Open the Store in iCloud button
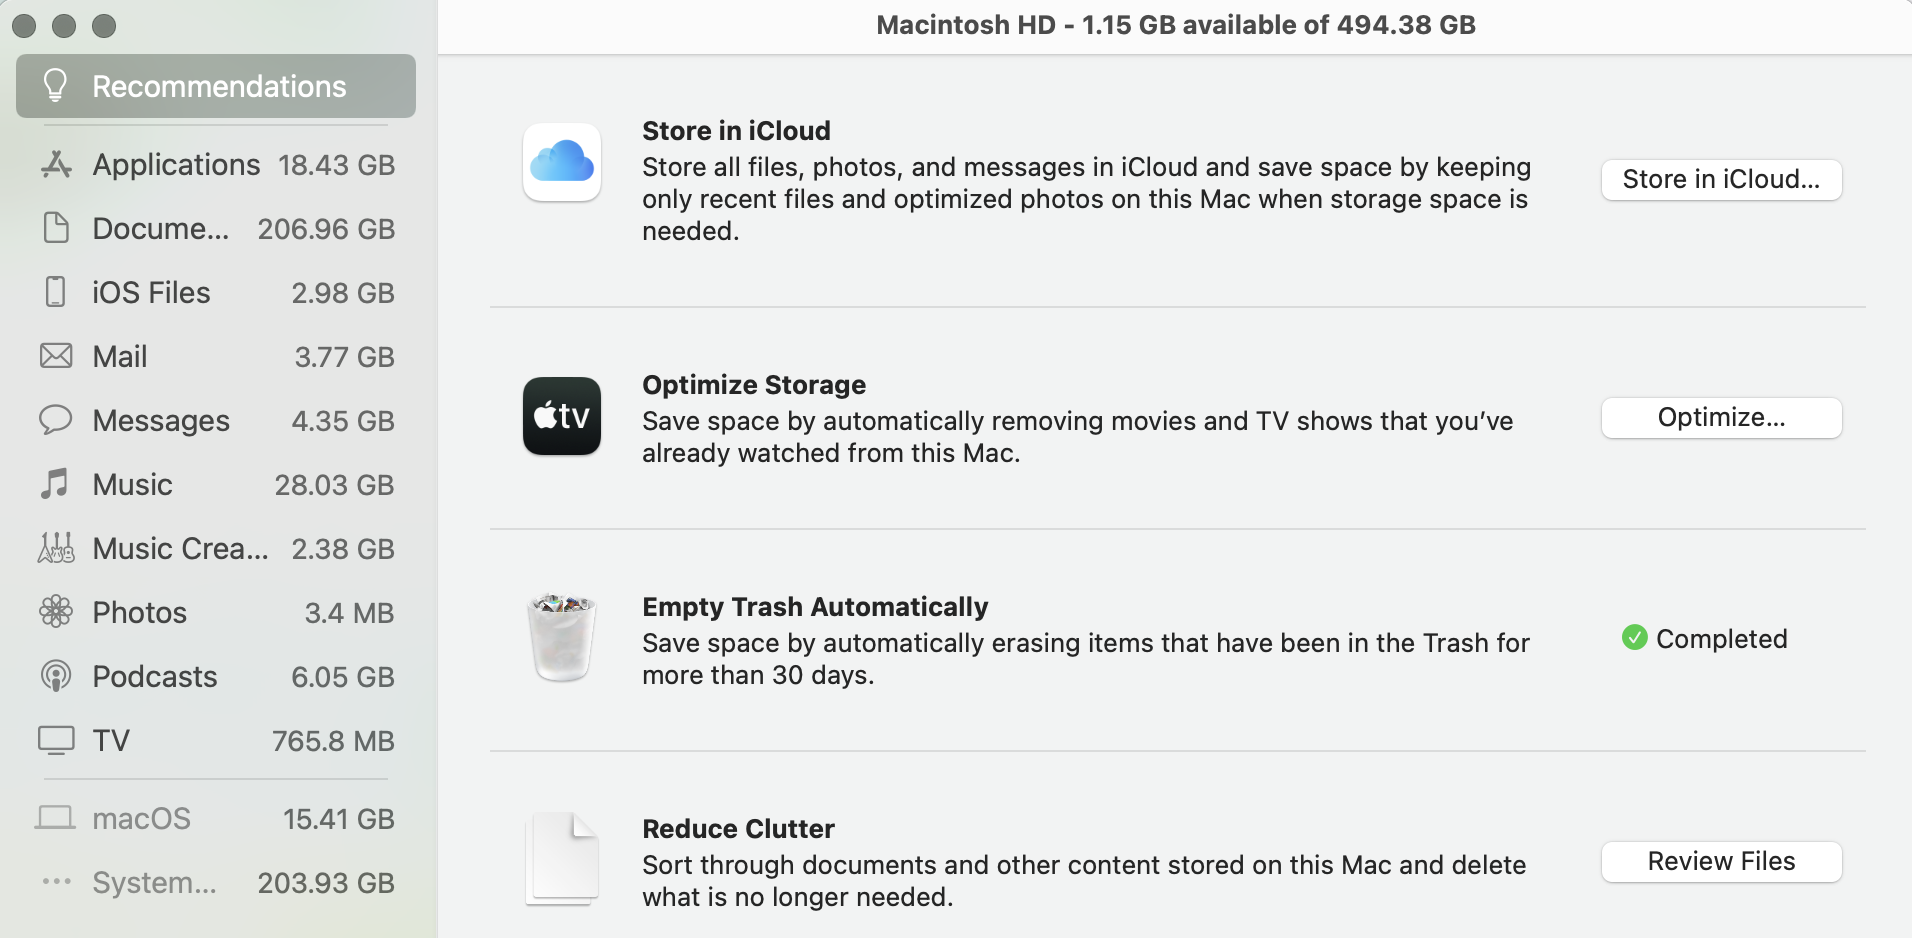Screen dimensions: 1912x938 point(1720,180)
